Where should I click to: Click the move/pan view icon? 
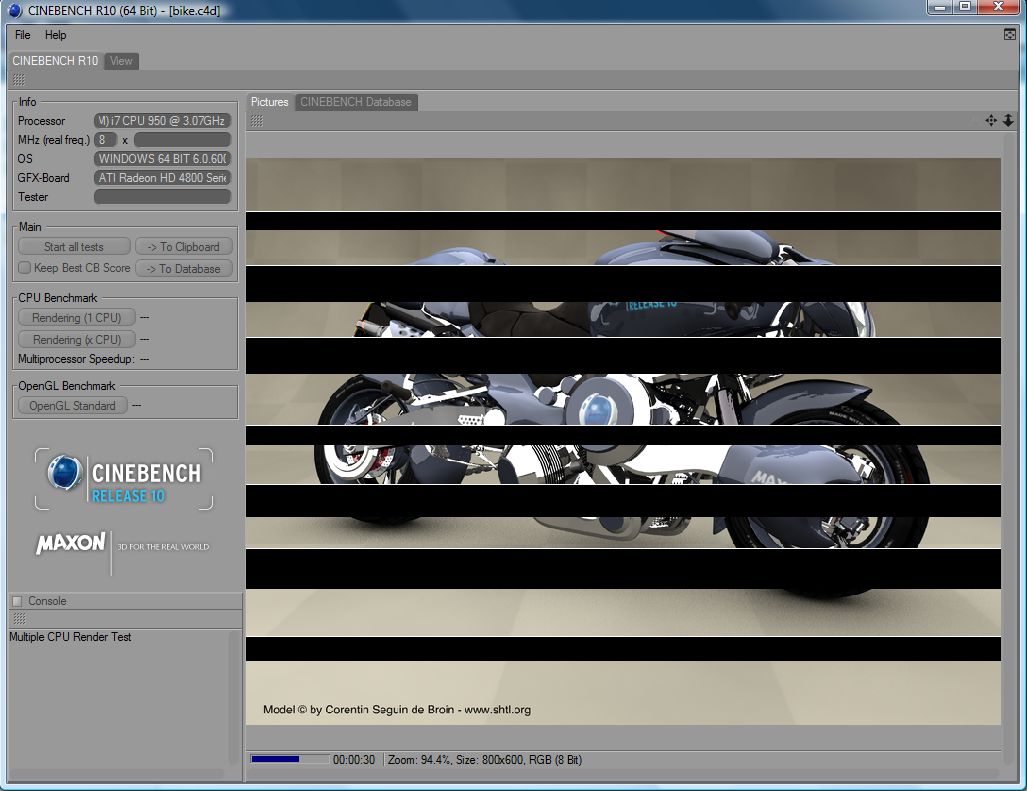pos(991,120)
